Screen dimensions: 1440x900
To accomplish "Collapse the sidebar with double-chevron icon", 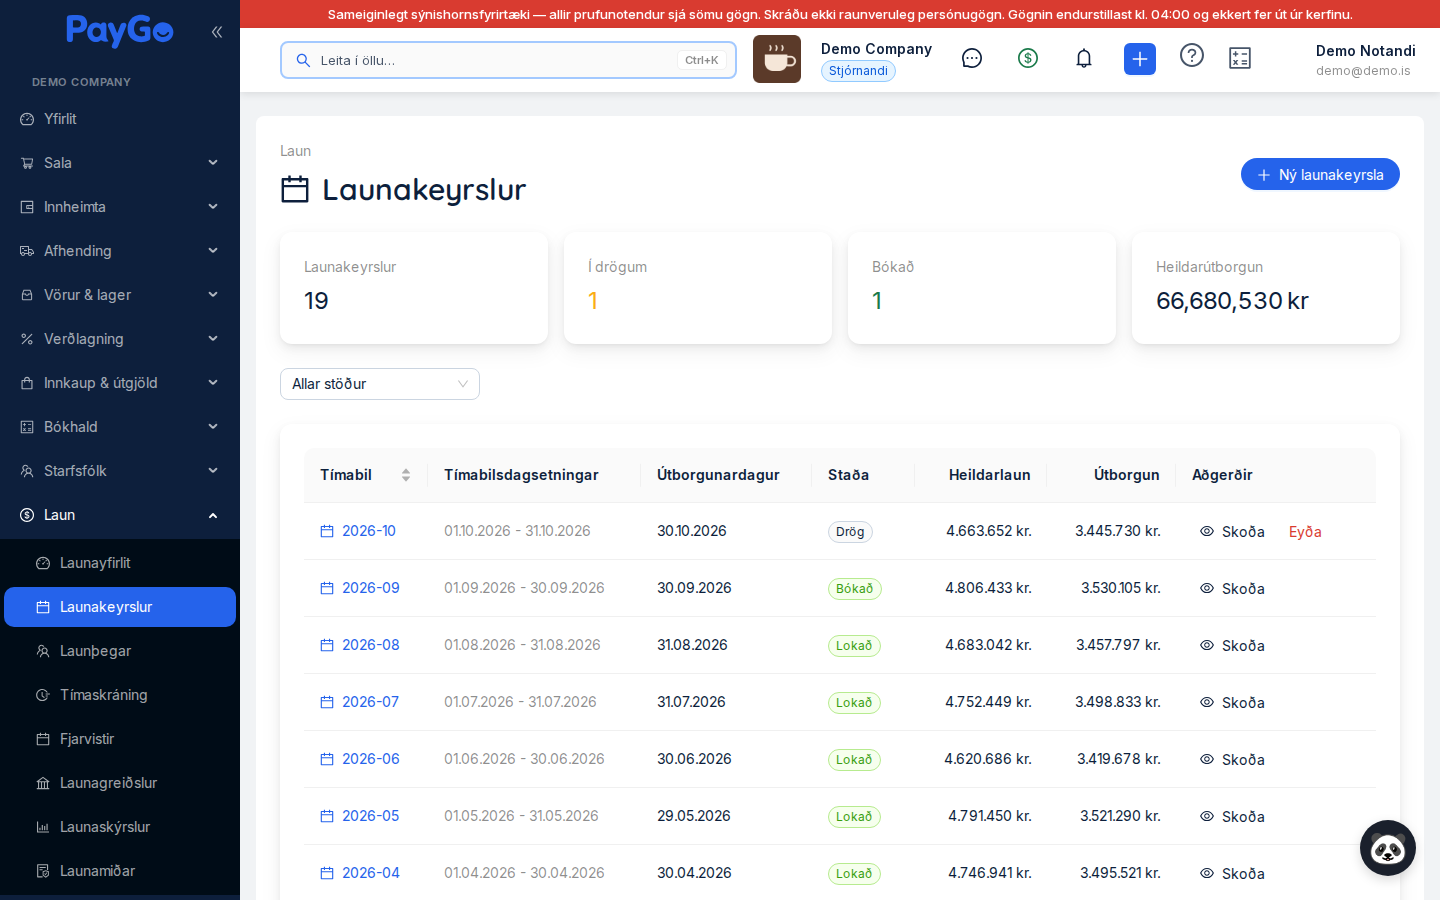I will point(217,32).
